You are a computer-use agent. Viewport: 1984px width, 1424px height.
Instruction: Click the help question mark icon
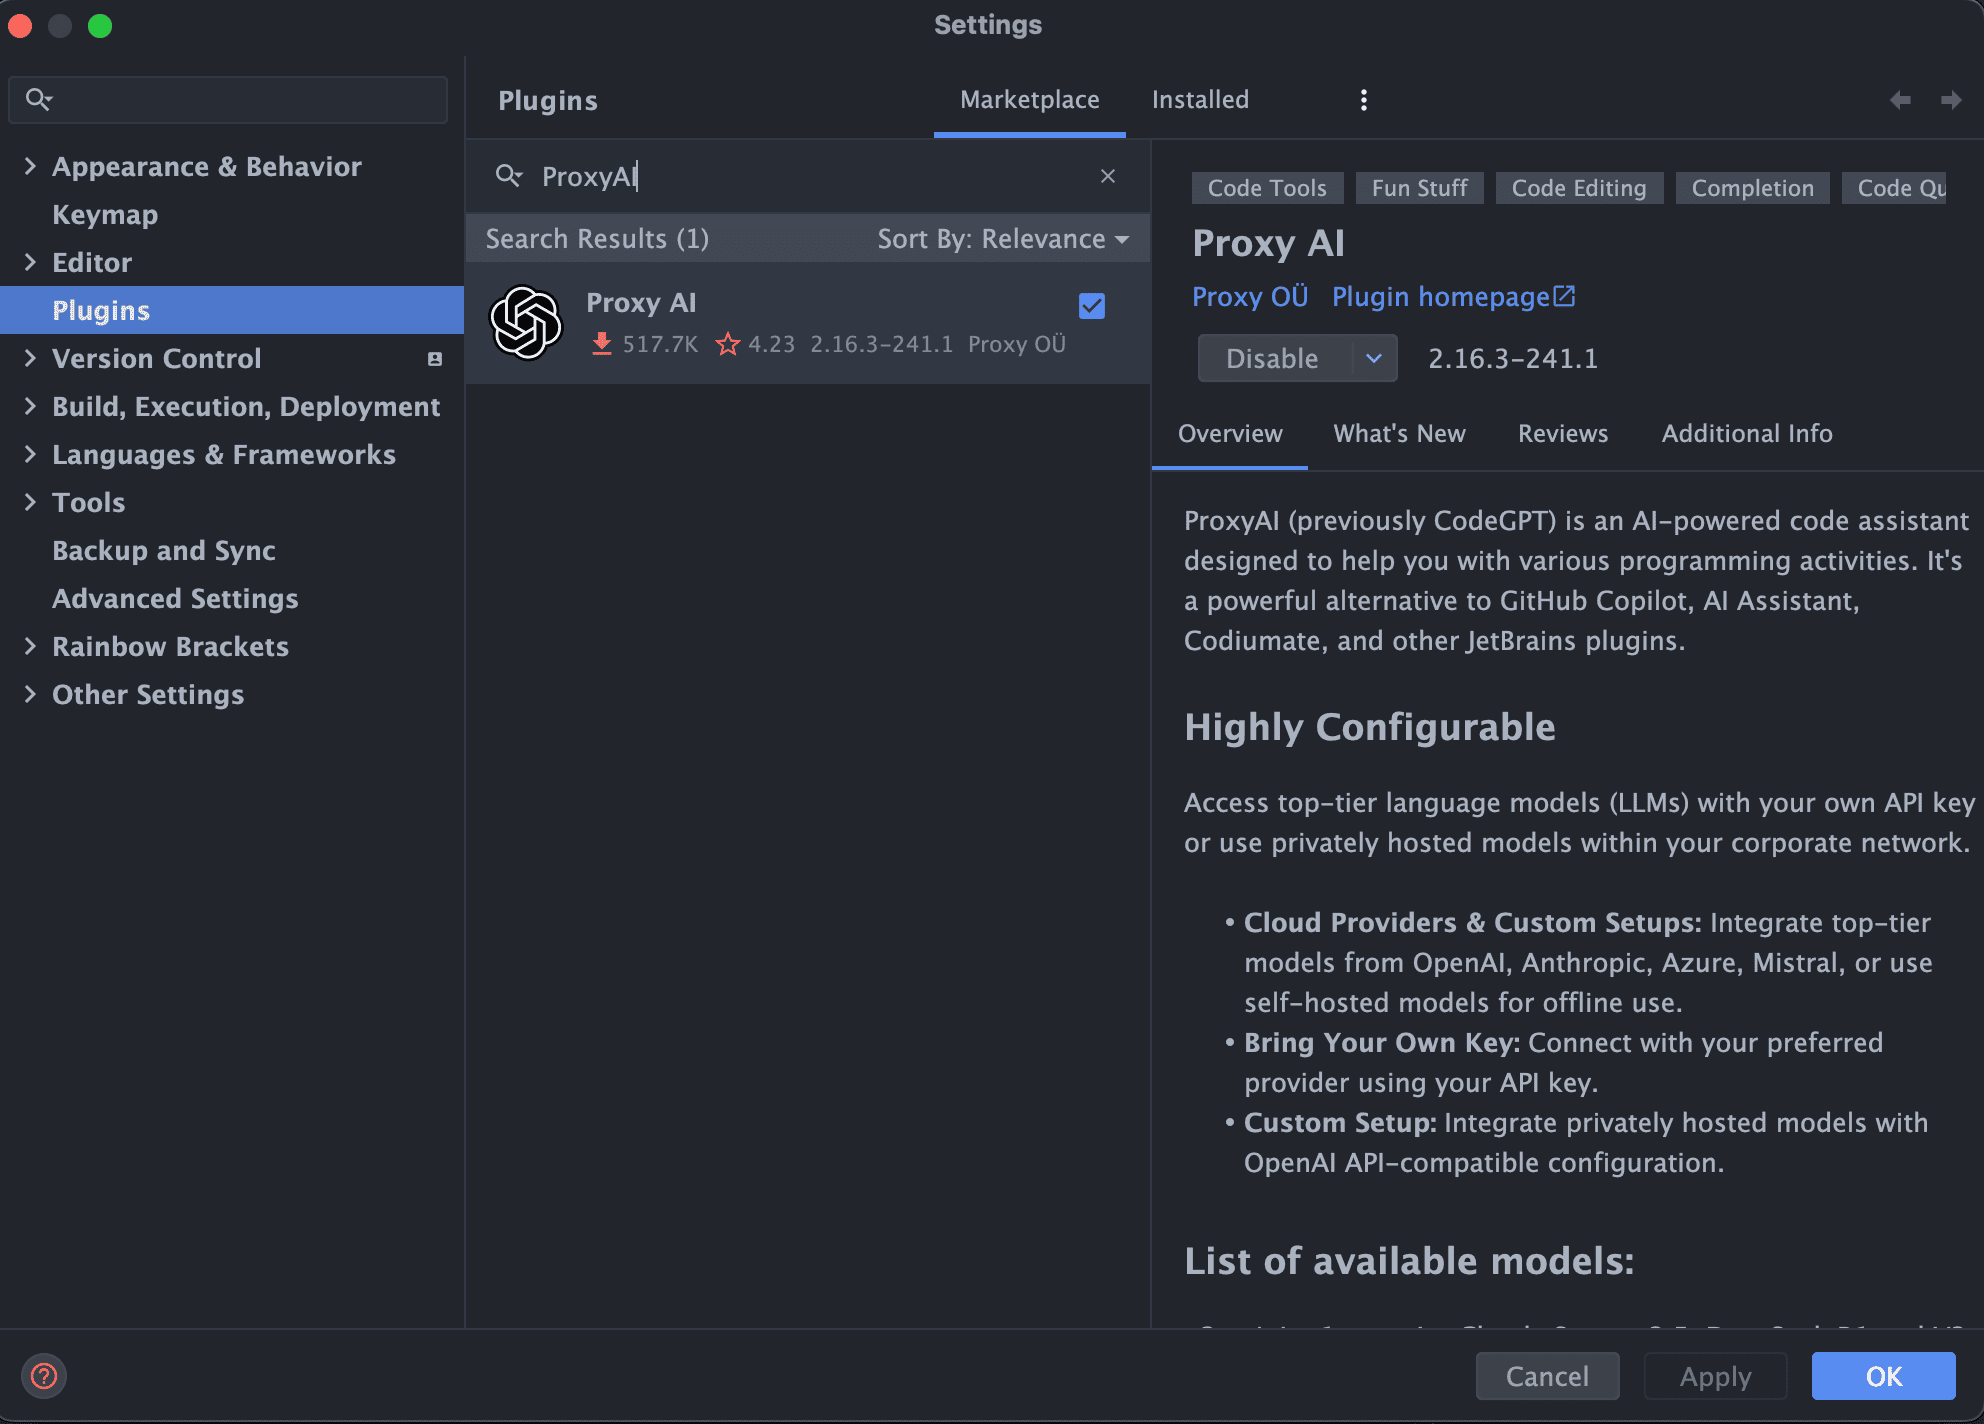click(x=44, y=1376)
